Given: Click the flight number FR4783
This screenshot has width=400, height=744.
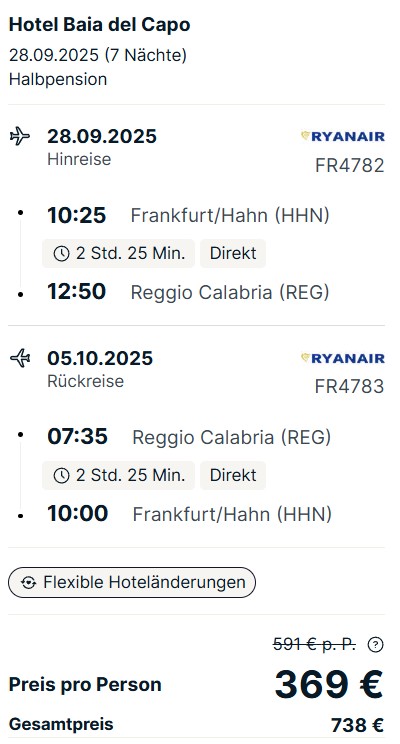Looking at the screenshot, I should [350, 387].
